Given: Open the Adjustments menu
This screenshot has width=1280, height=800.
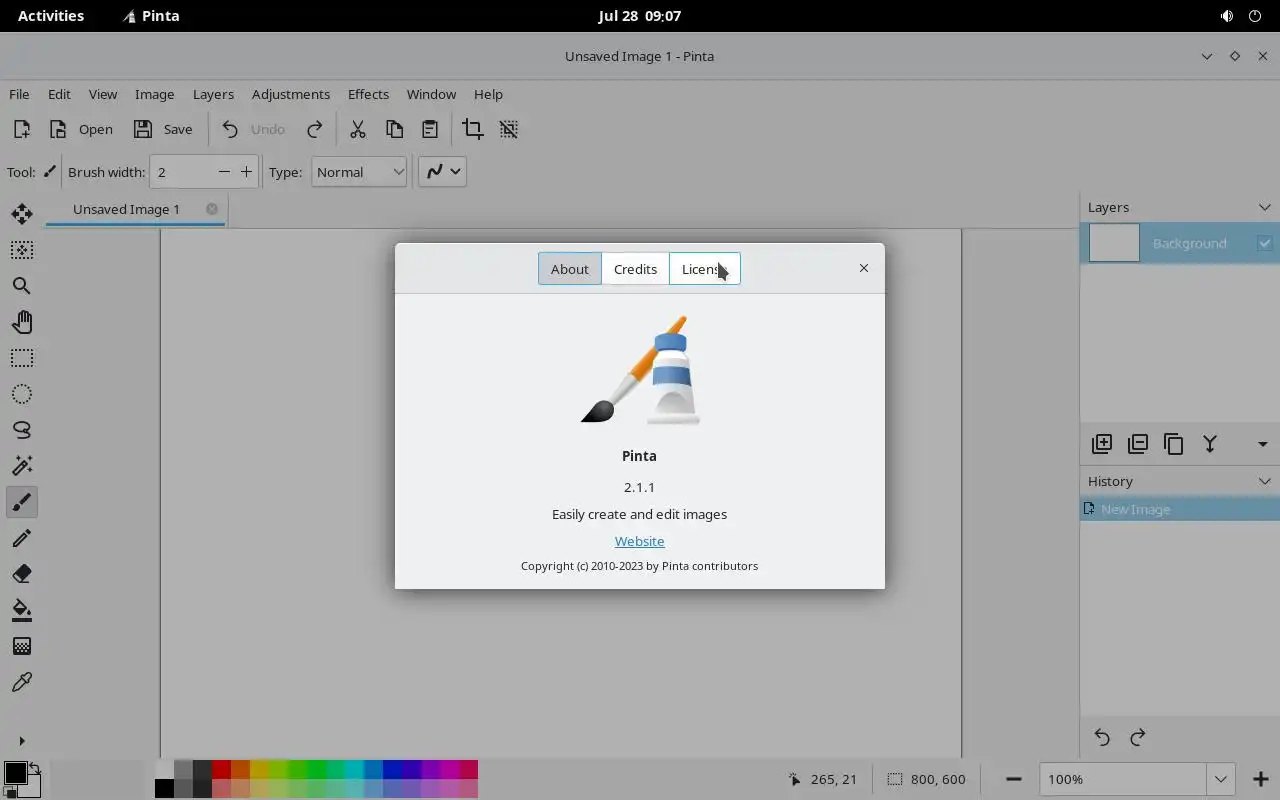Looking at the screenshot, I should click(291, 94).
